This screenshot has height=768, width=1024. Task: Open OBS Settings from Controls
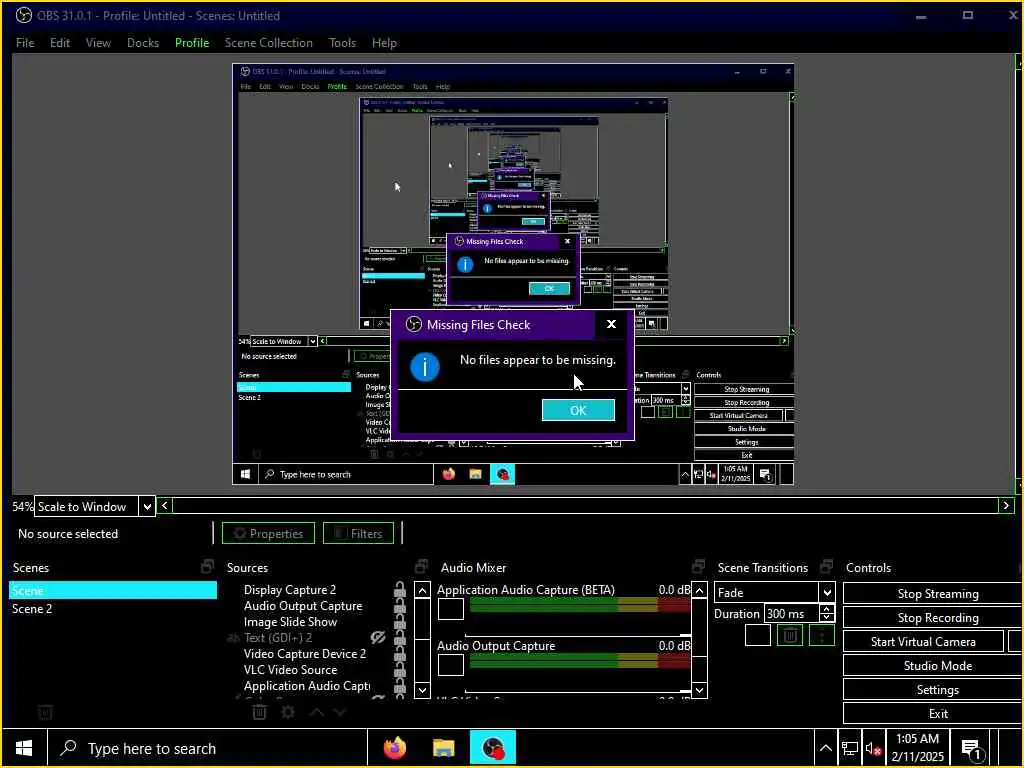933,690
